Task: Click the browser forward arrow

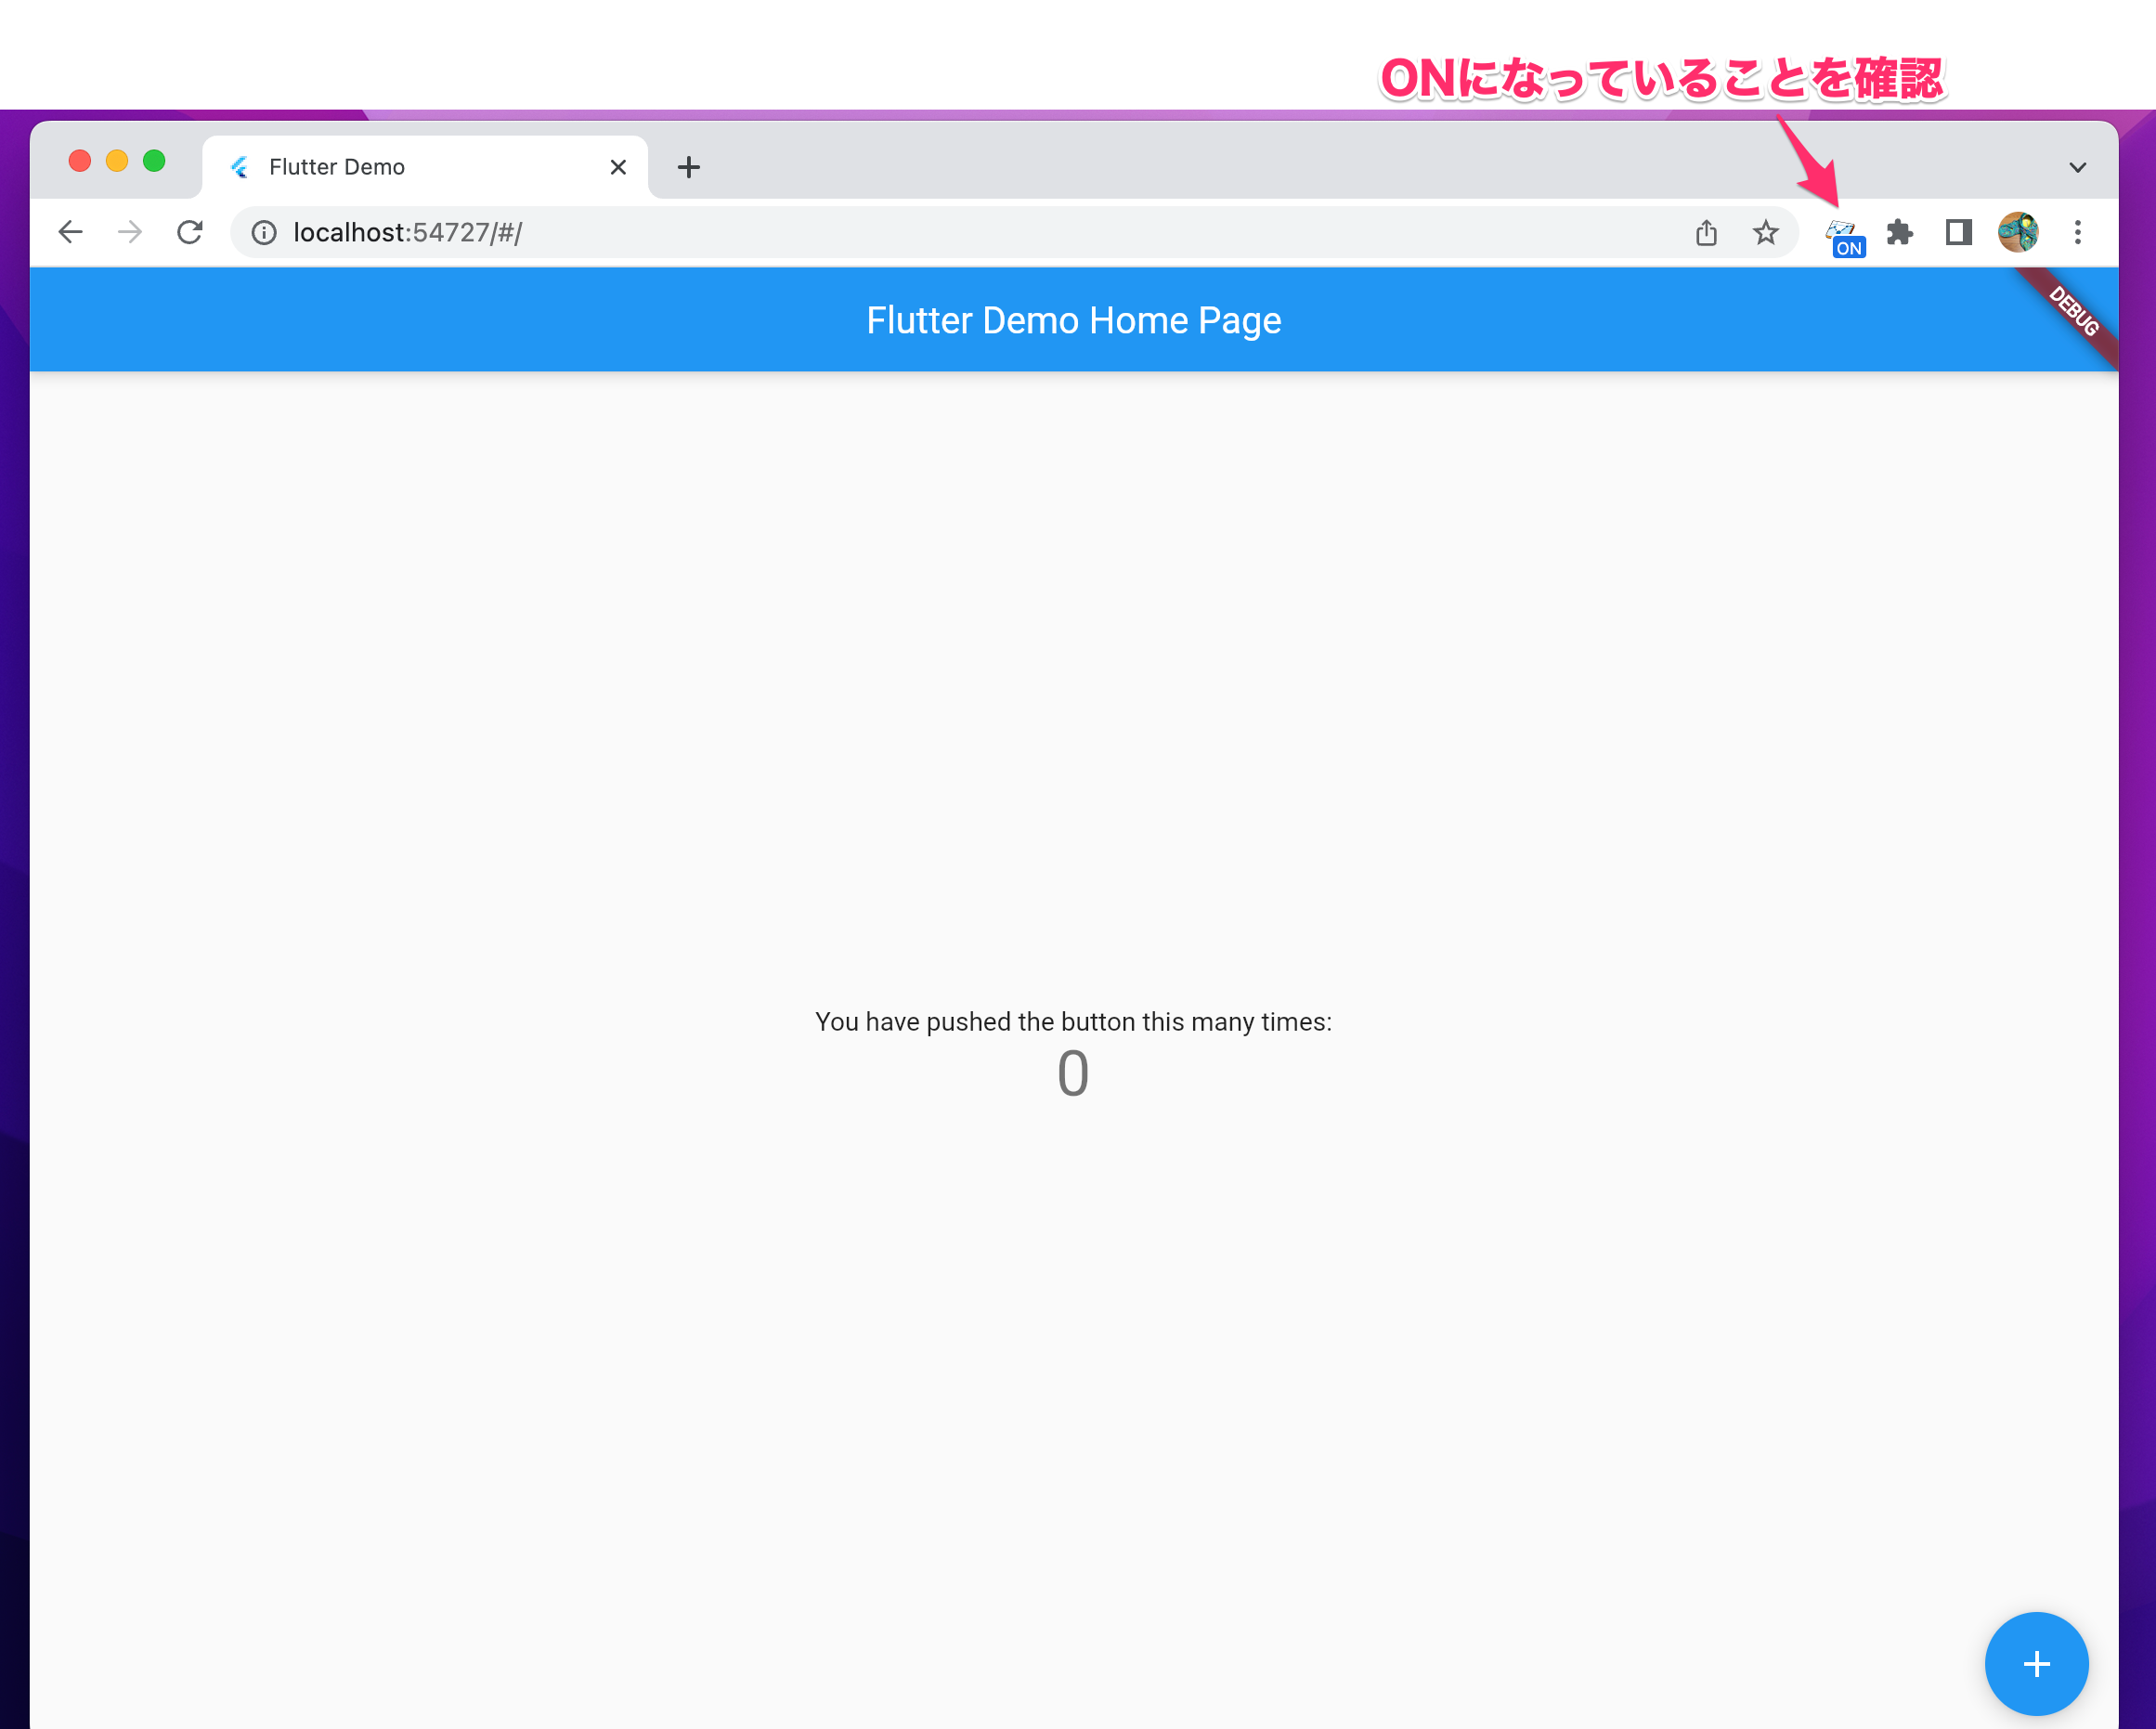Action: click(130, 233)
